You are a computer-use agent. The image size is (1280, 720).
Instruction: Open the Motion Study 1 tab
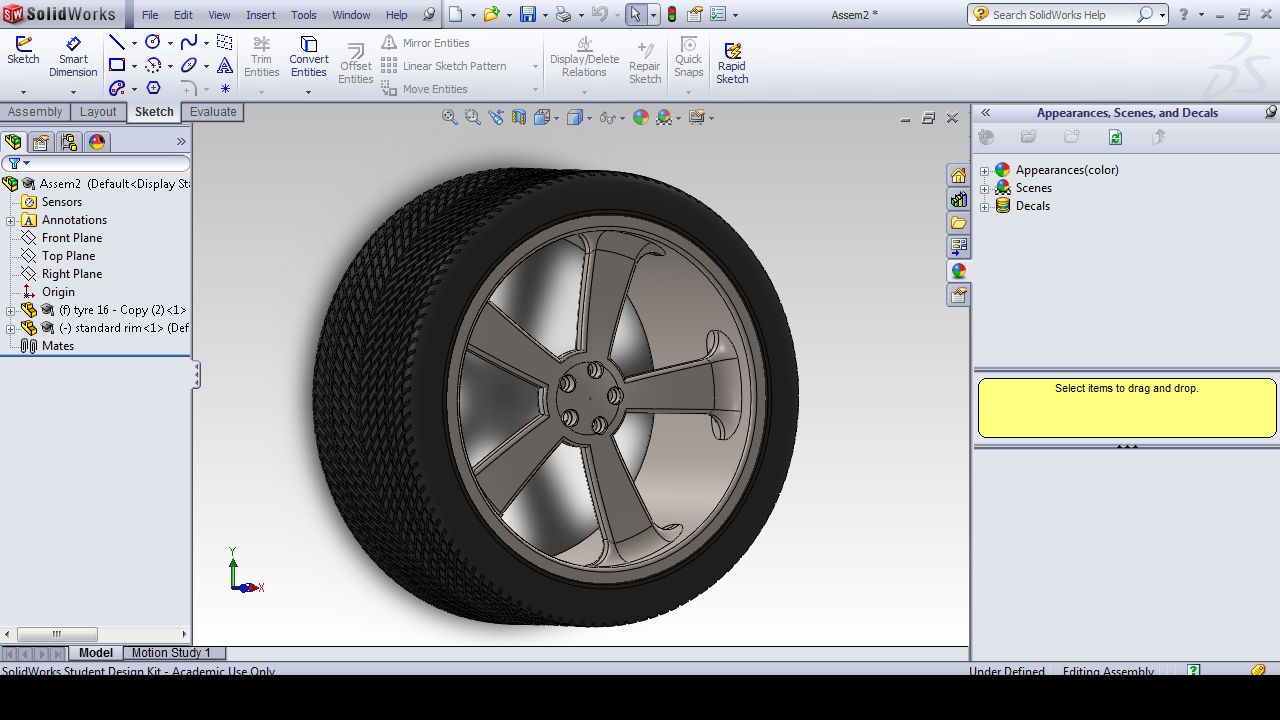171,653
